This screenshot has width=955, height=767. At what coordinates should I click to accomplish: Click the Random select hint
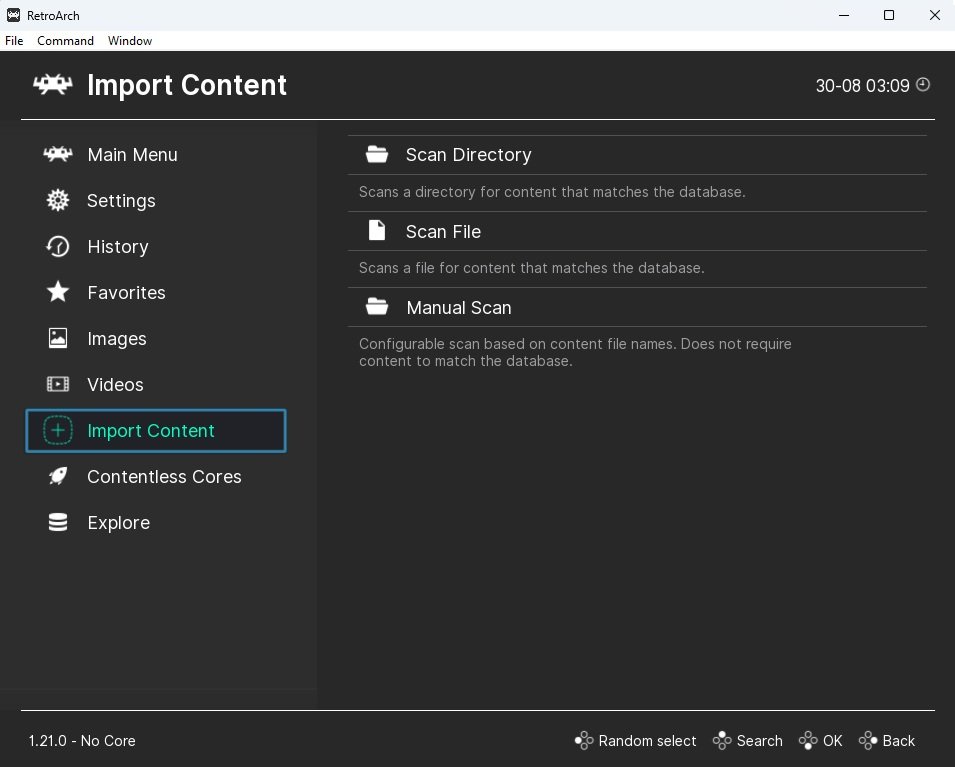pyautogui.click(x=635, y=741)
